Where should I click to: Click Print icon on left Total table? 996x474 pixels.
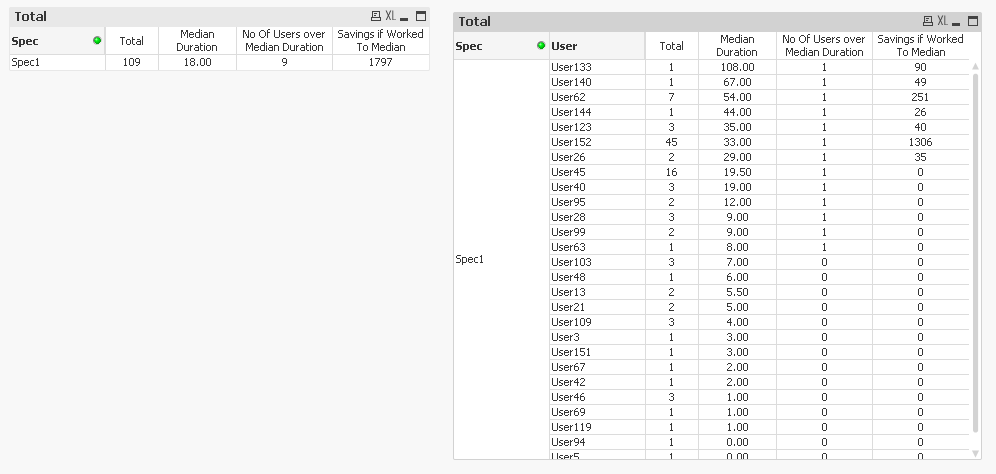tap(375, 17)
